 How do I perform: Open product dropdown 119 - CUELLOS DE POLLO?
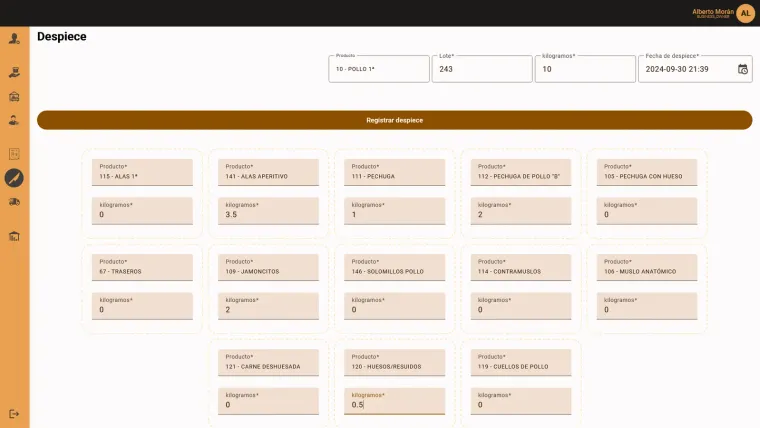click(521, 362)
